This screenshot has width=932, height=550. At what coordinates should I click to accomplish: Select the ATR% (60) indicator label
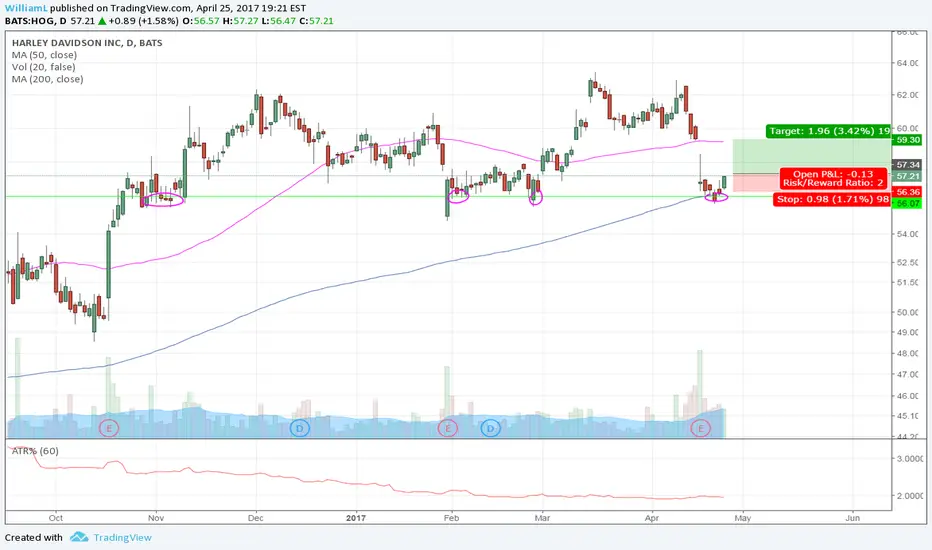35,451
